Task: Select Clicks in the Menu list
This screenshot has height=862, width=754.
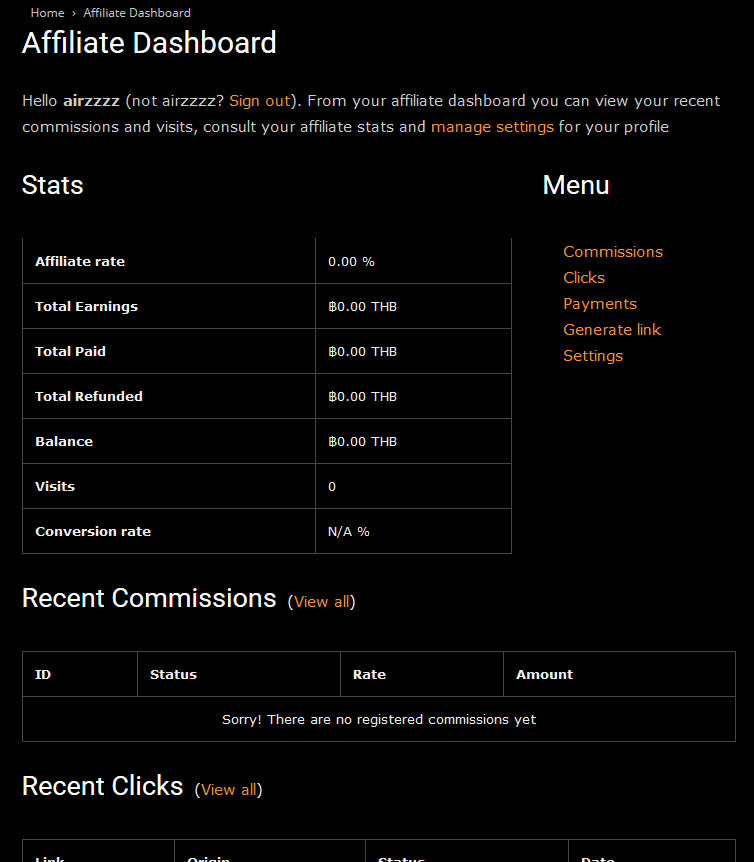Action: coord(583,278)
